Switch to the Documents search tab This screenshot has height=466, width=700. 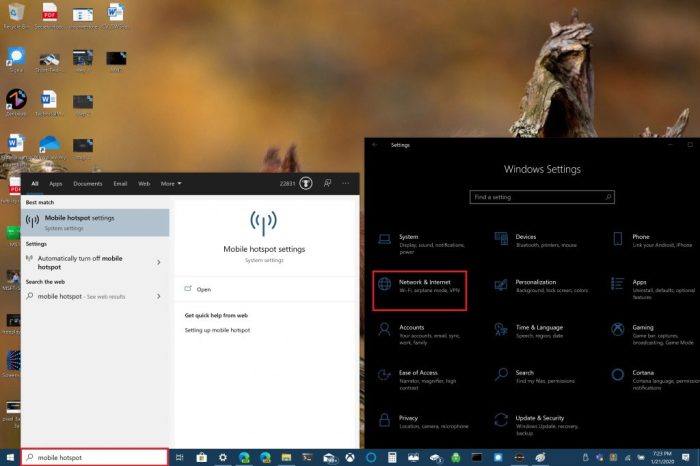click(x=88, y=184)
